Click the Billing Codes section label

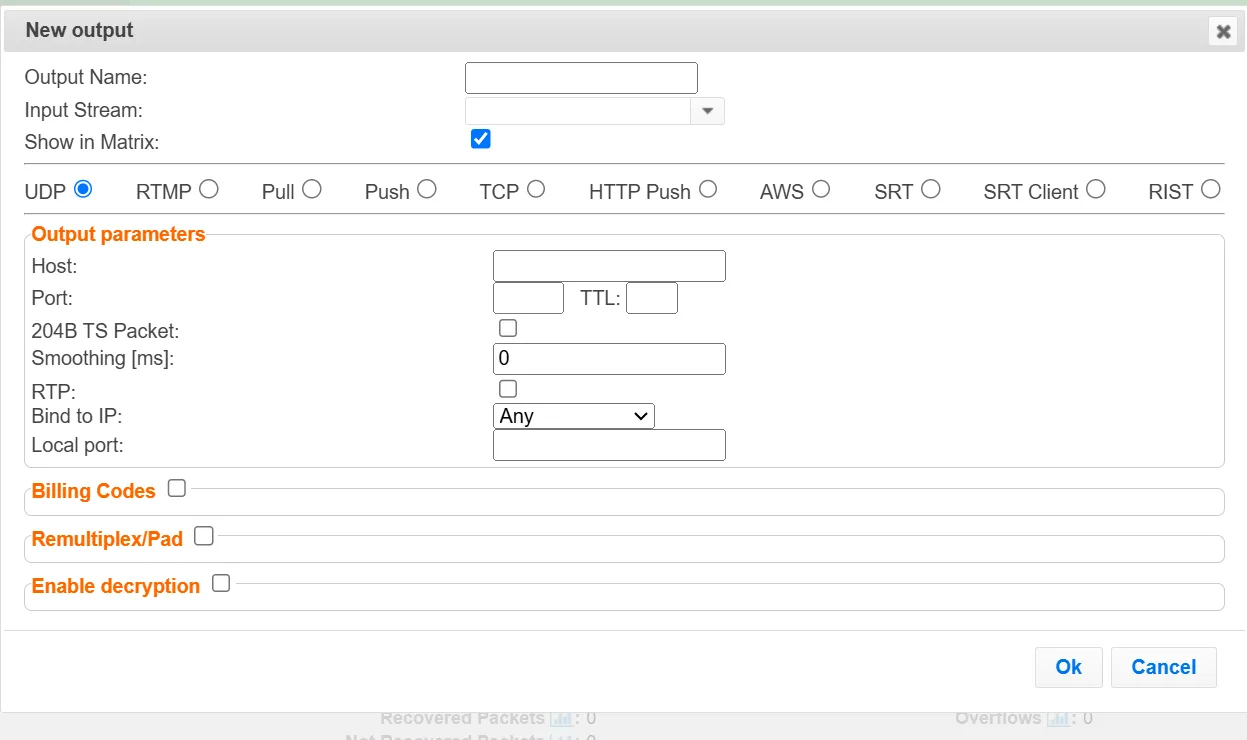coord(94,491)
